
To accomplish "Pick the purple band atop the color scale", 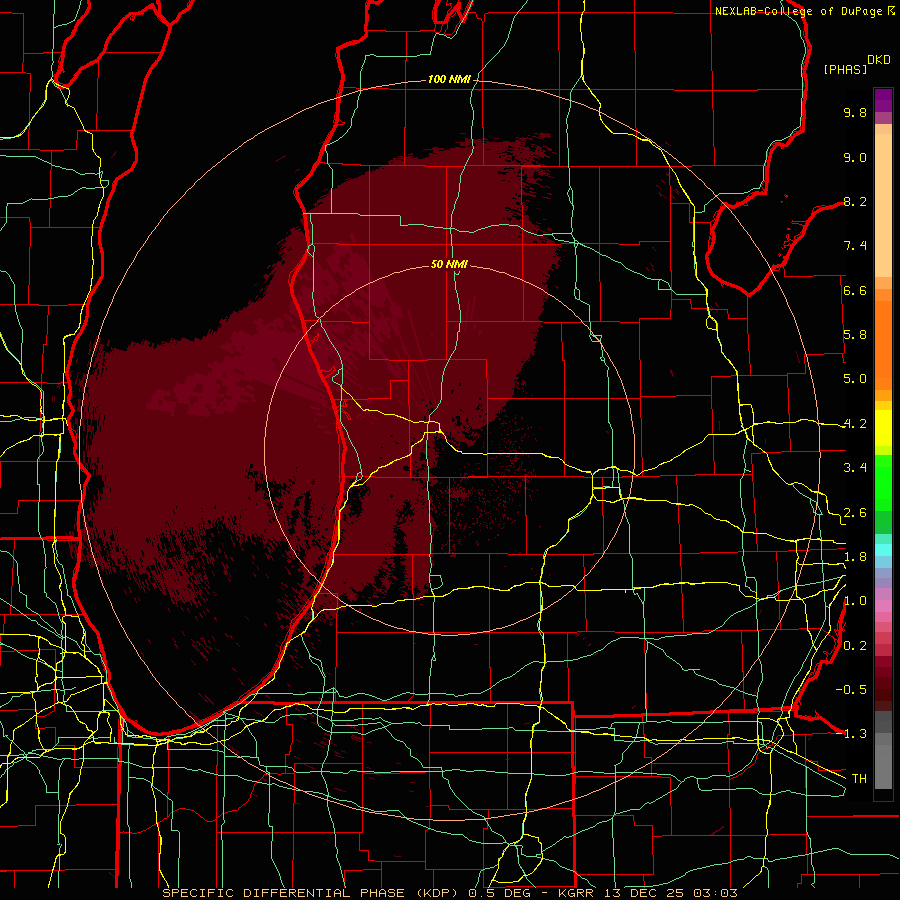I will point(883,100).
